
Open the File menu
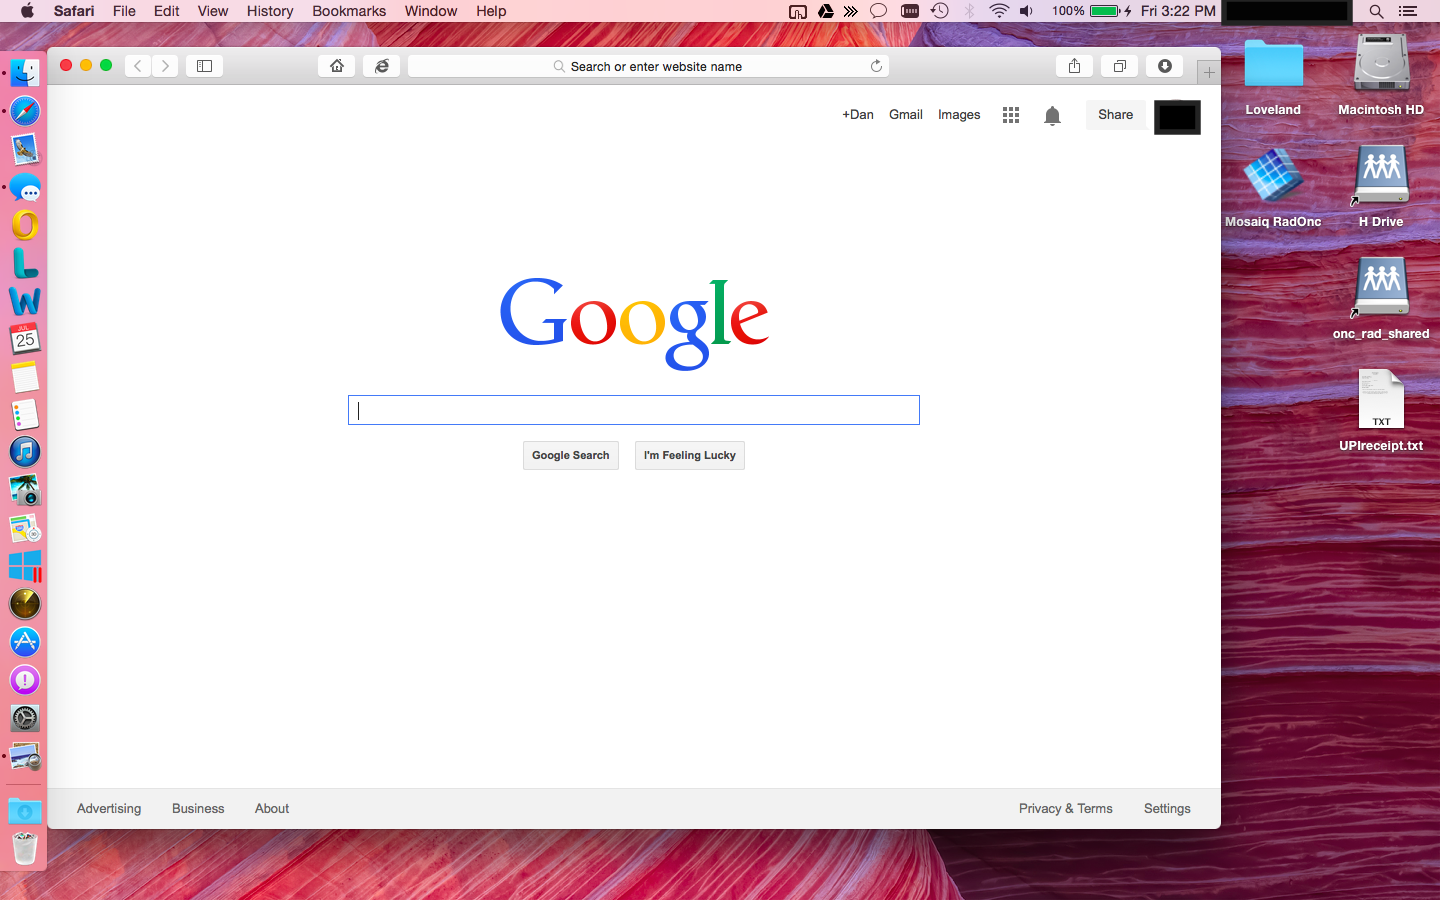point(124,11)
